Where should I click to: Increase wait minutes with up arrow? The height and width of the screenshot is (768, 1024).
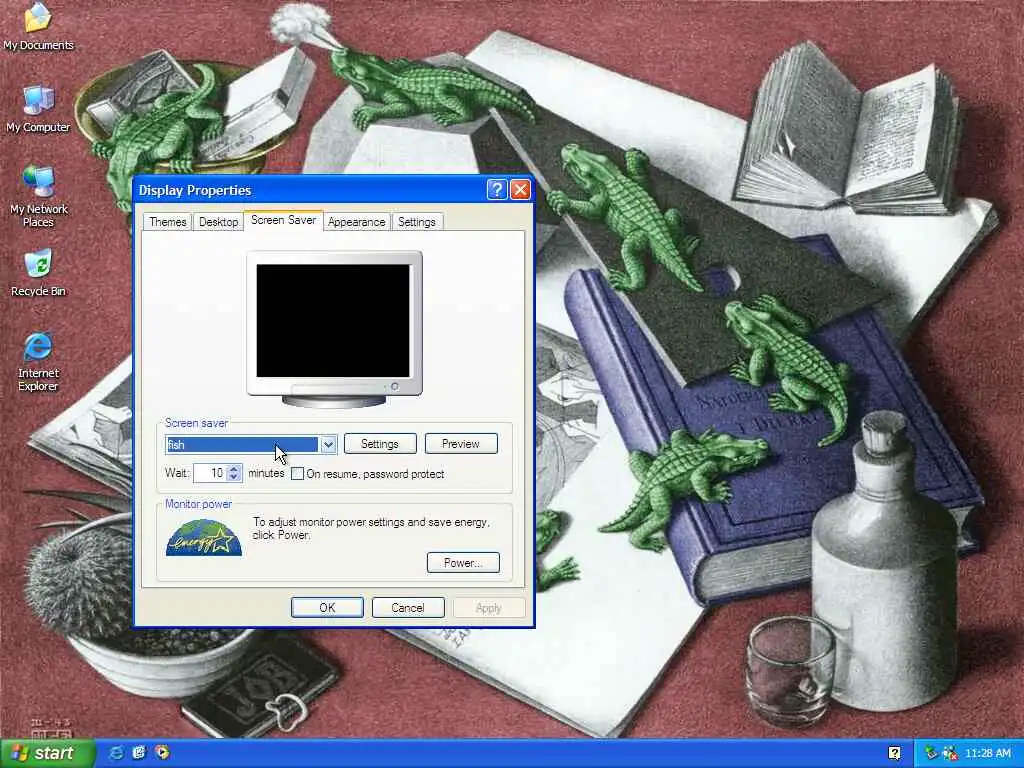pyautogui.click(x=234, y=468)
